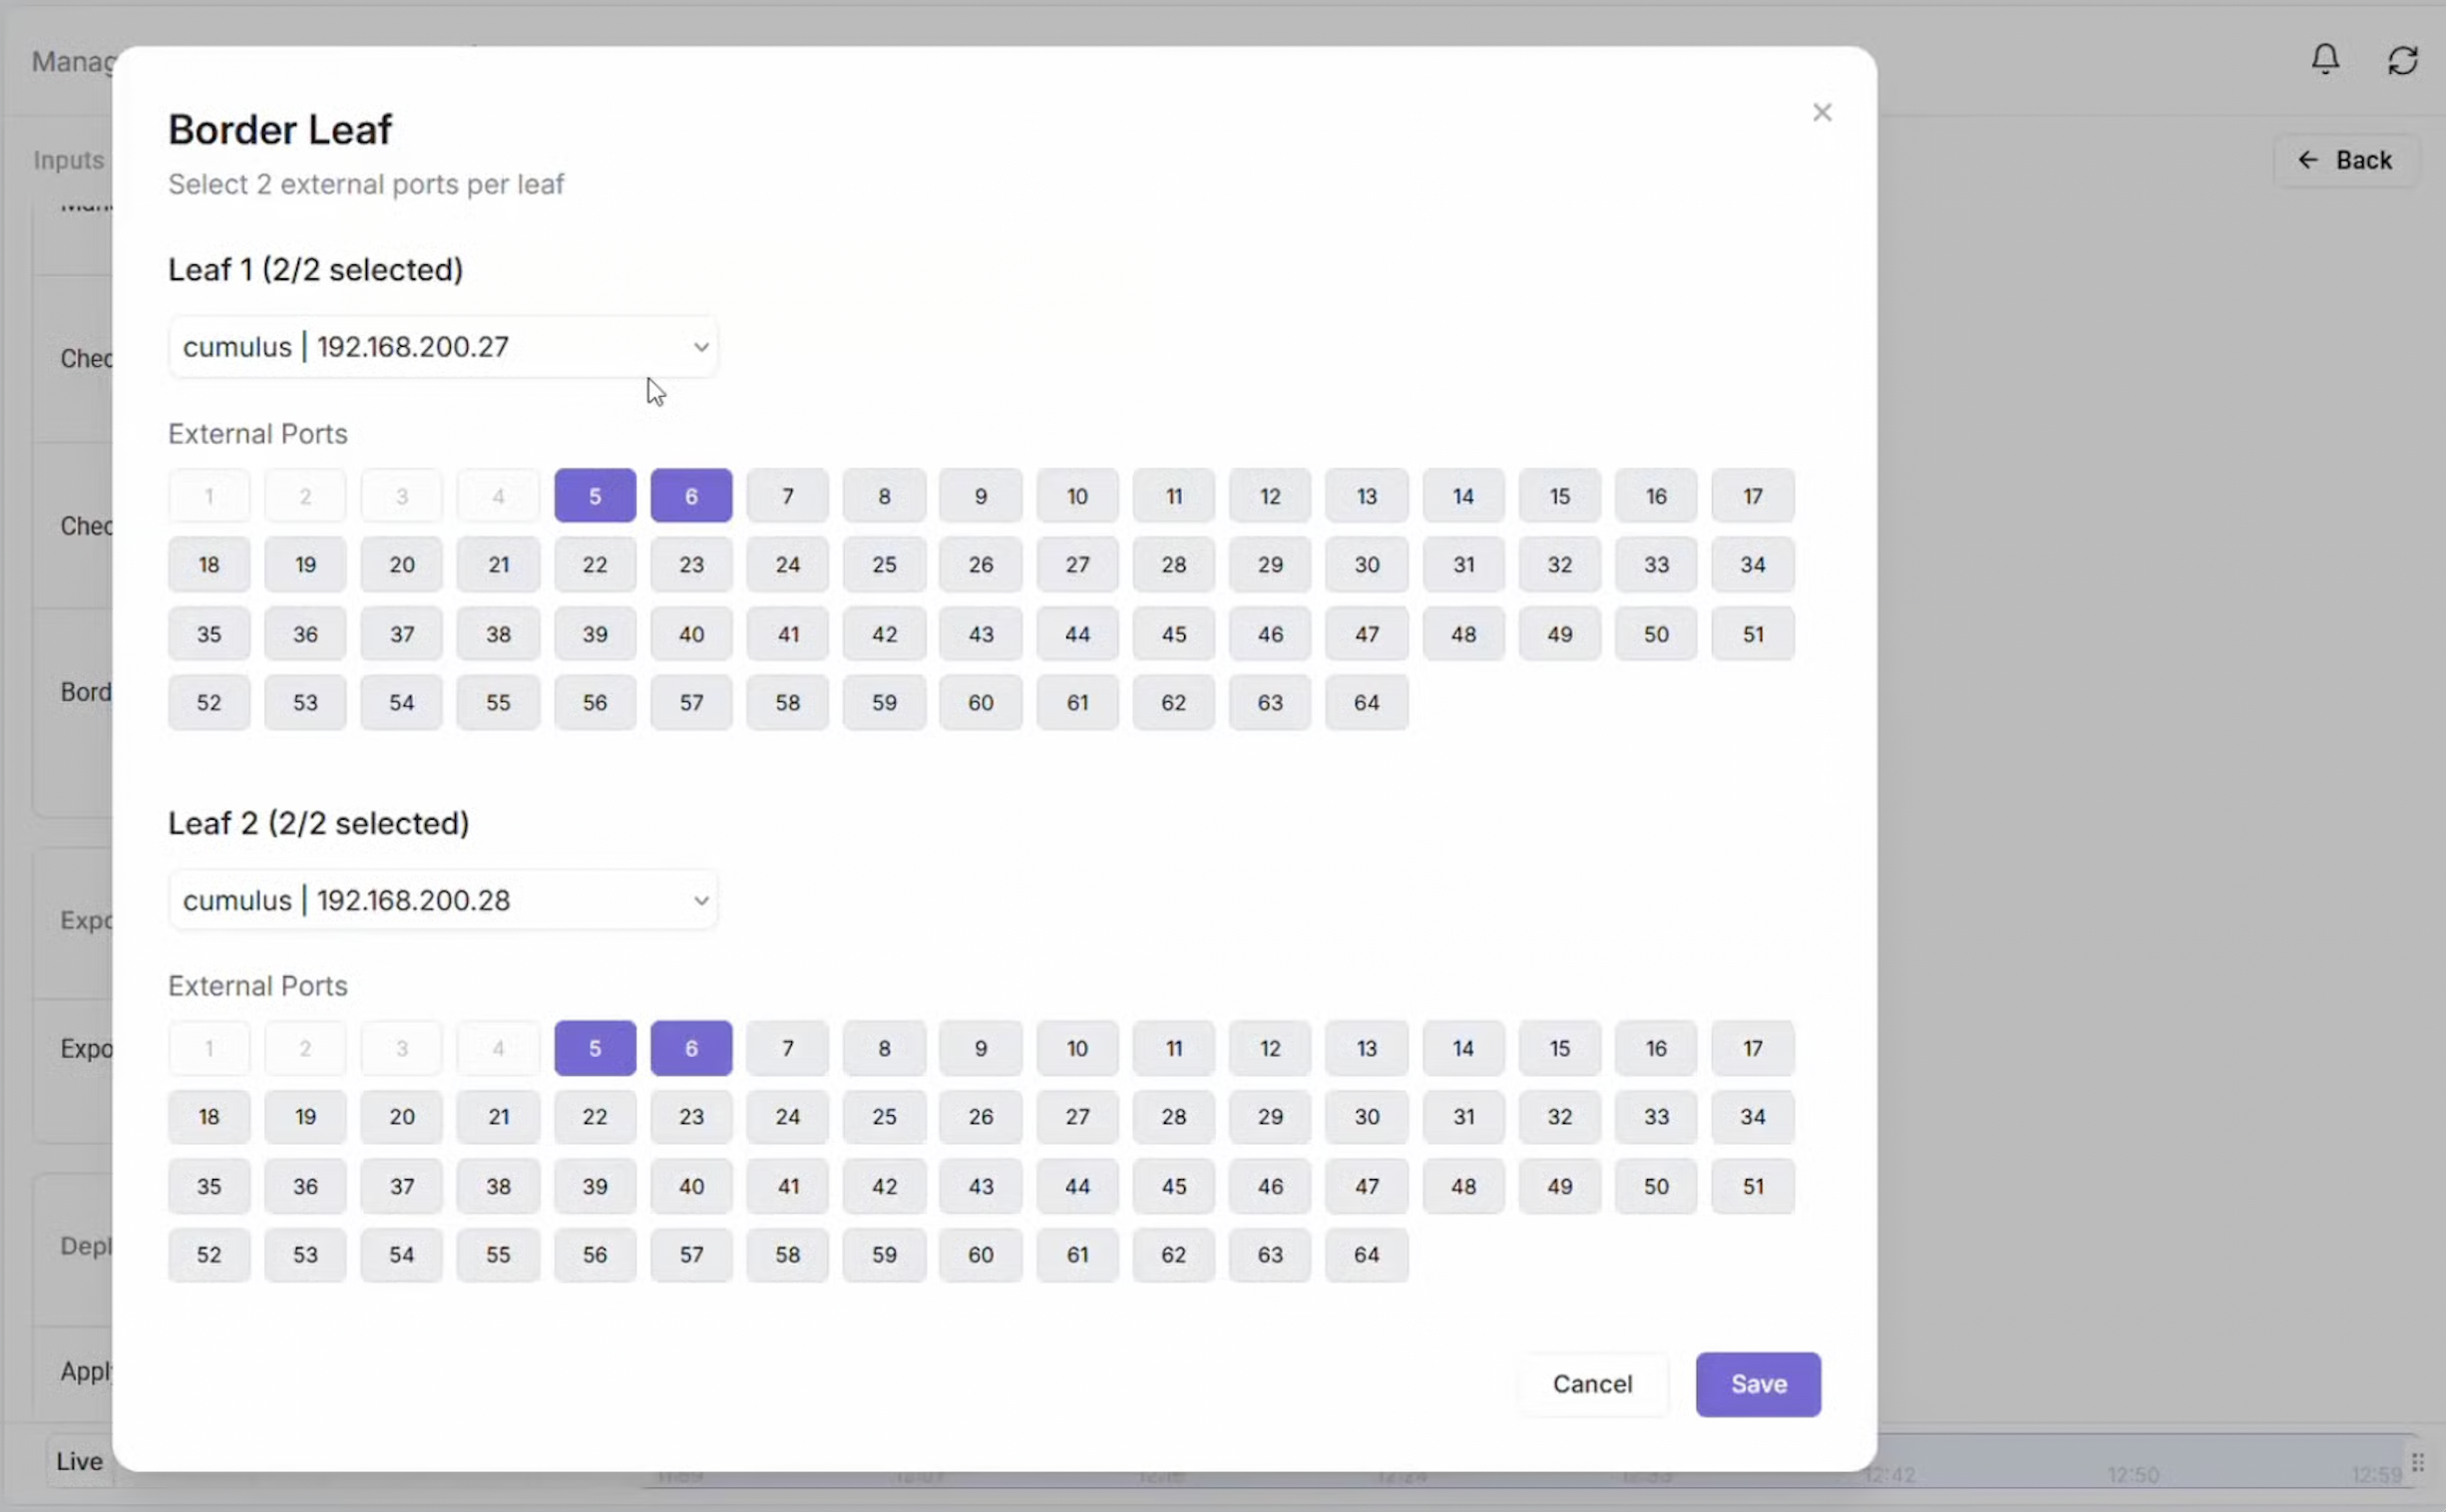Image resolution: width=2446 pixels, height=1512 pixels.
Task: Click the Live timeline label
Action: (79, 1461)
